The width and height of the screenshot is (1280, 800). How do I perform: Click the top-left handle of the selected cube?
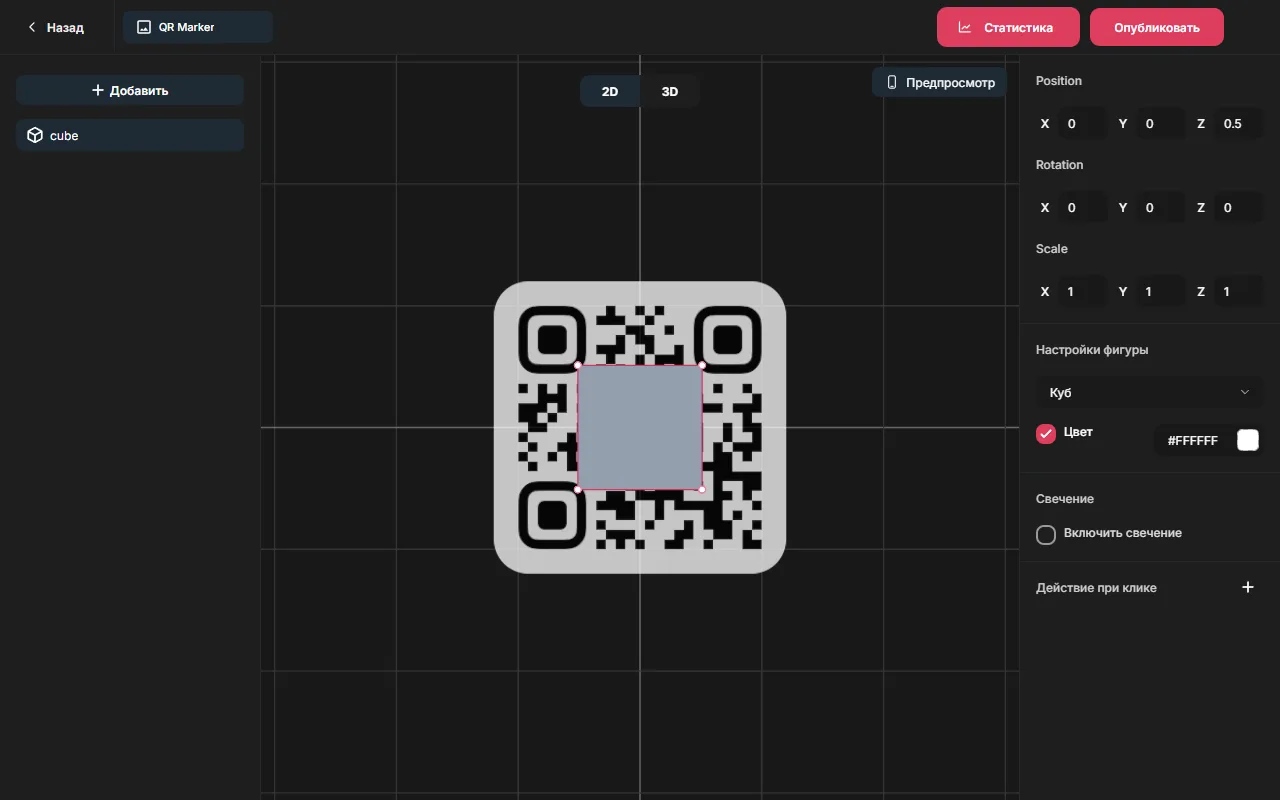[578, 365]
